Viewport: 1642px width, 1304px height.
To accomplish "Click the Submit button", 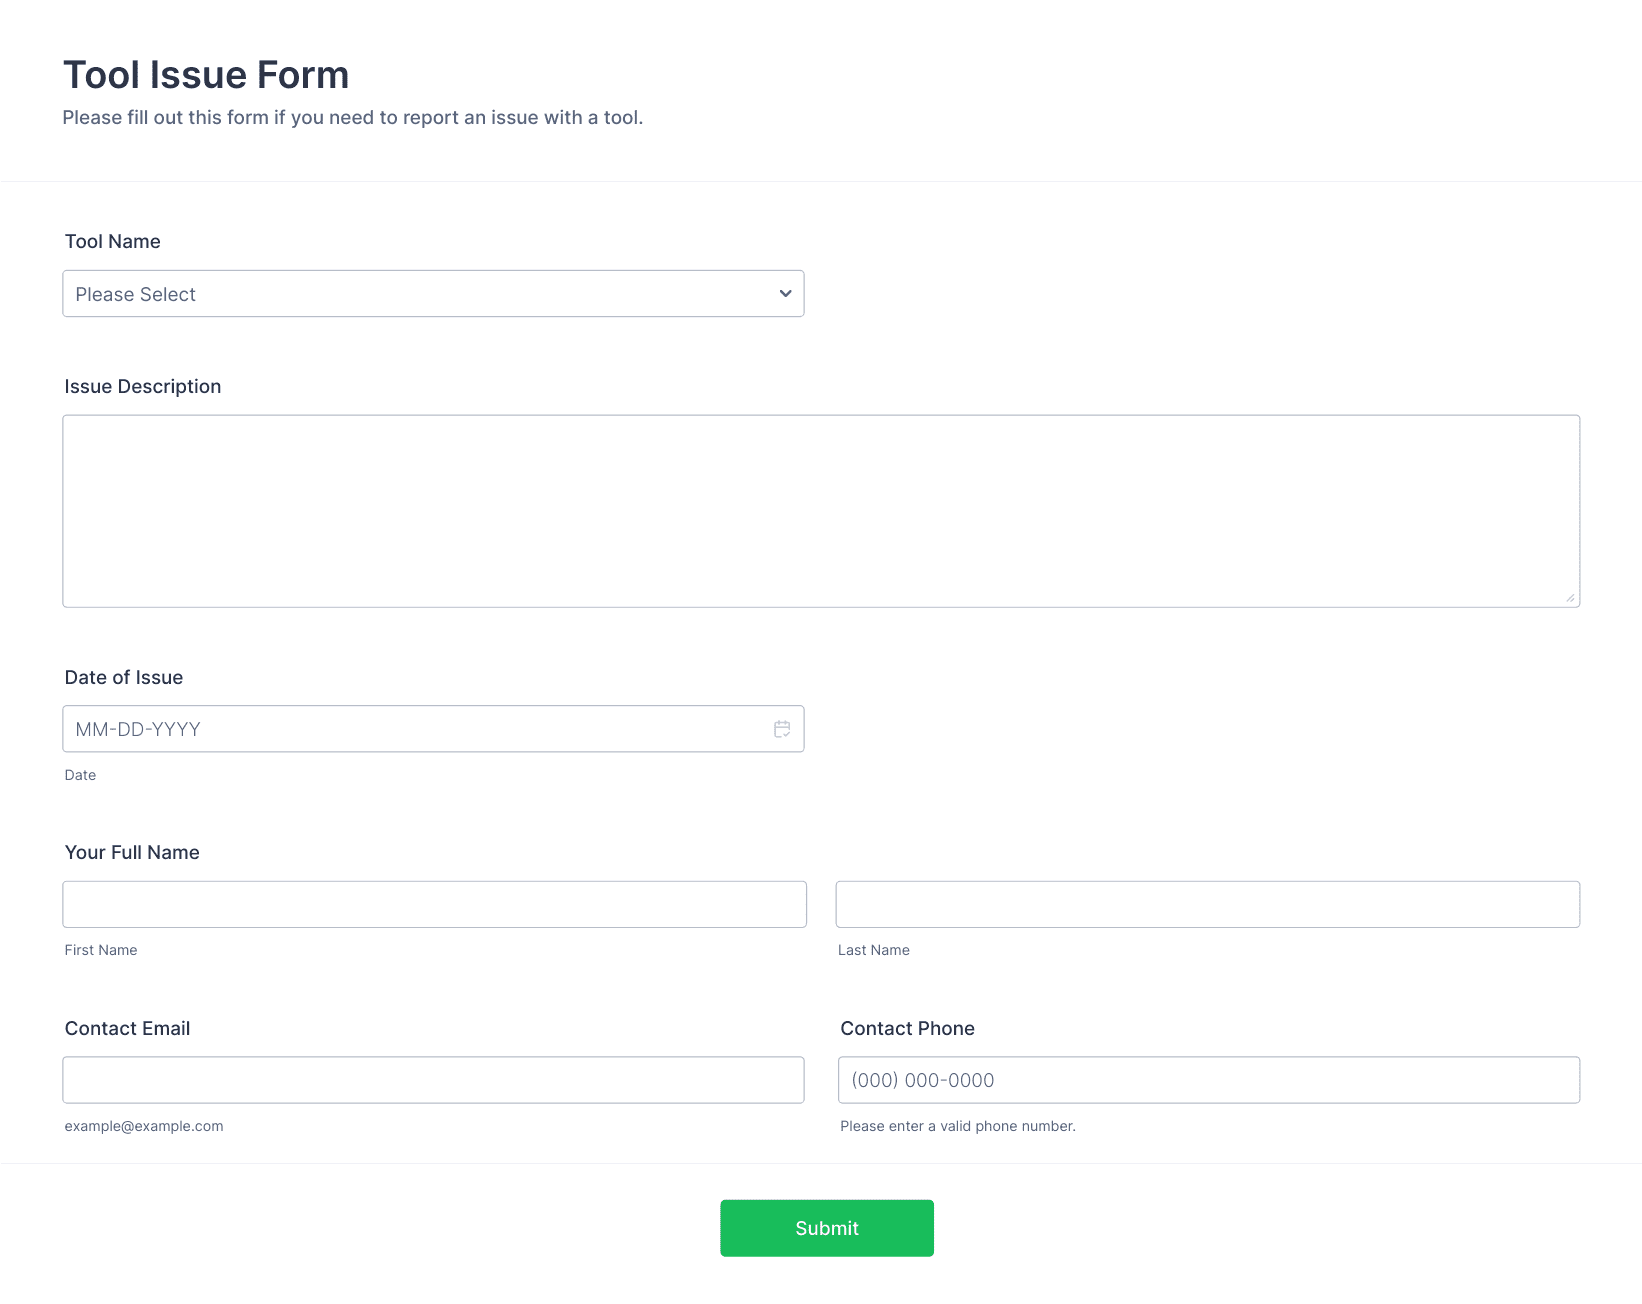I will (826, 1228).
